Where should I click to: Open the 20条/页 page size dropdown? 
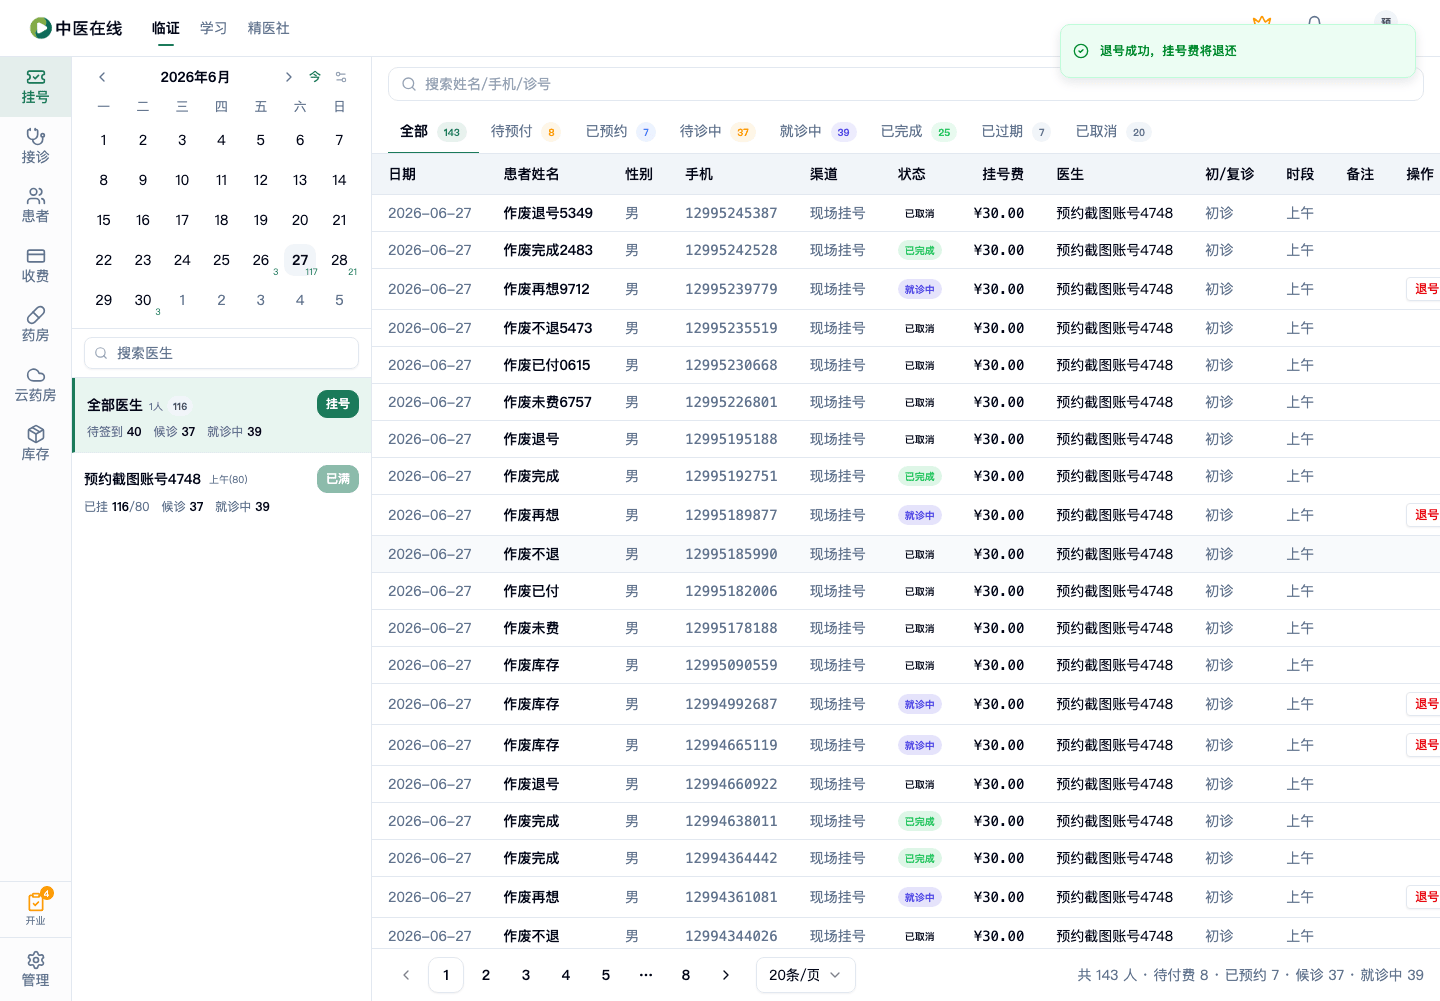pos(805,975)
